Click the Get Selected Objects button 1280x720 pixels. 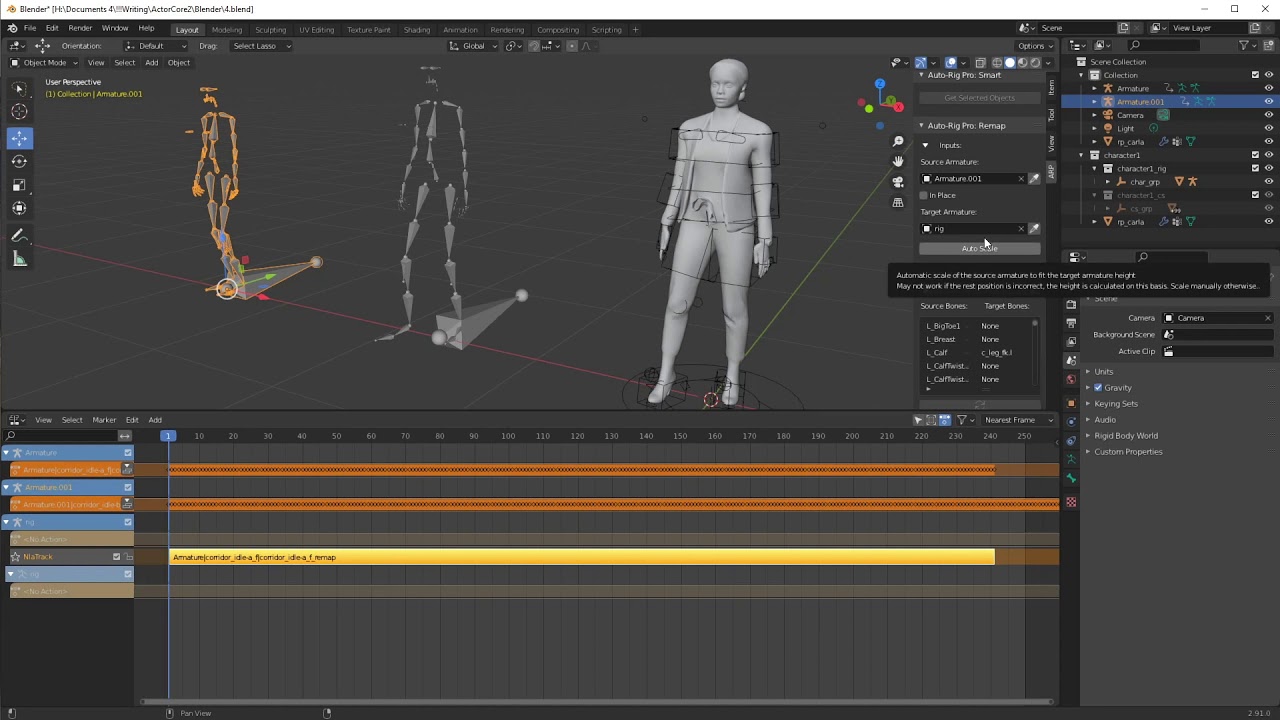(x=979, y=98)
